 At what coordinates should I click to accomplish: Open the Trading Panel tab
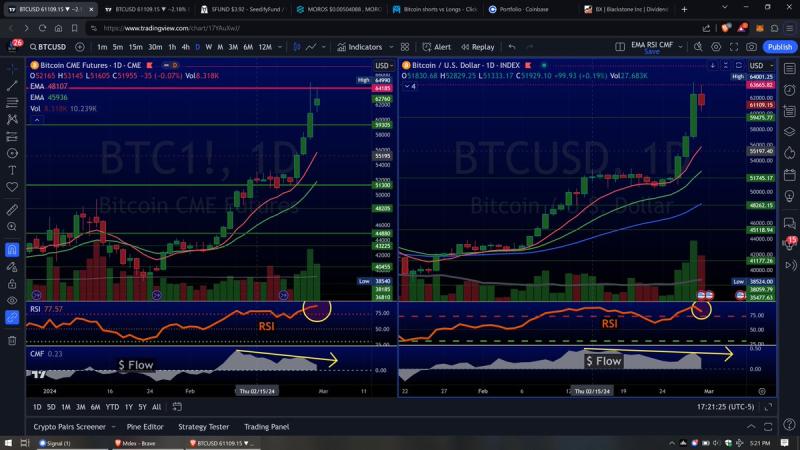266,427
